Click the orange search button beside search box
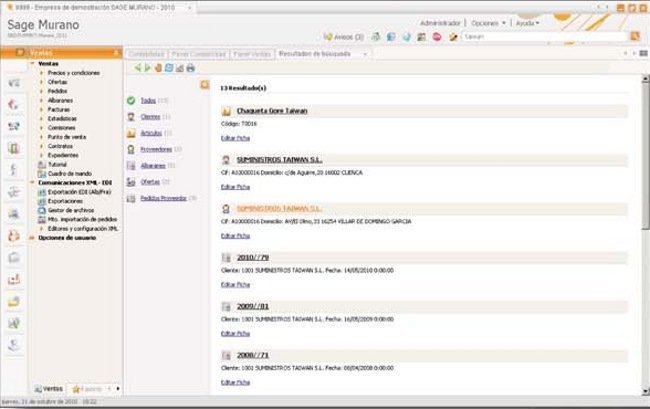Image resolution: width=650 pixels, height=409 pixels. click(636, 35)
